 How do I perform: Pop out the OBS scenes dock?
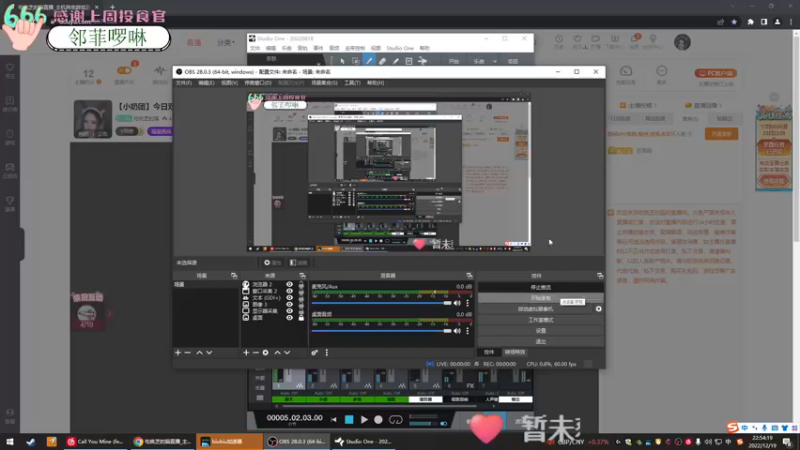click(x=234, y=276)
